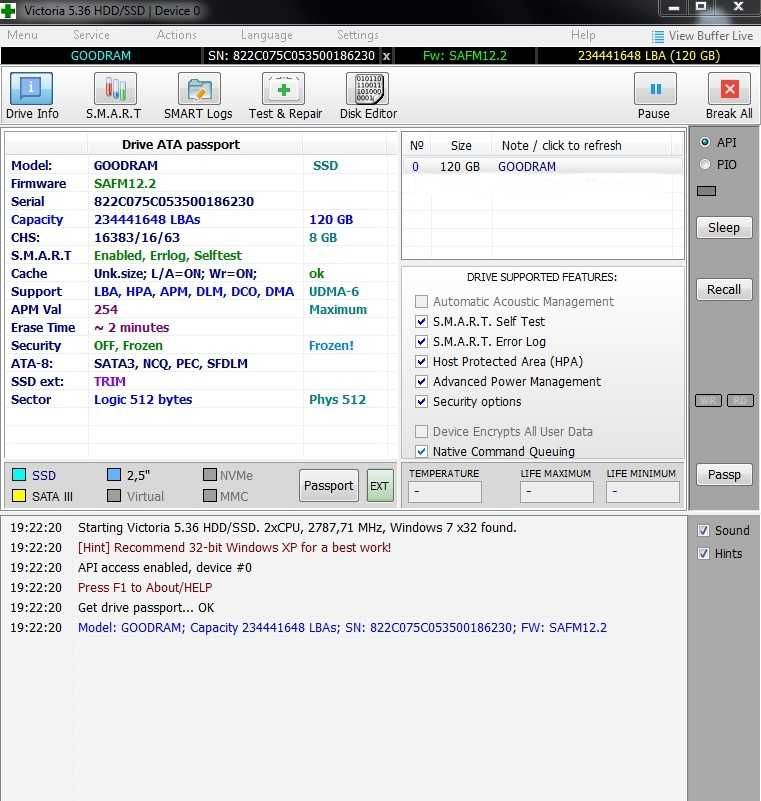Click the Victoria green cross app icon

(8, 10)
